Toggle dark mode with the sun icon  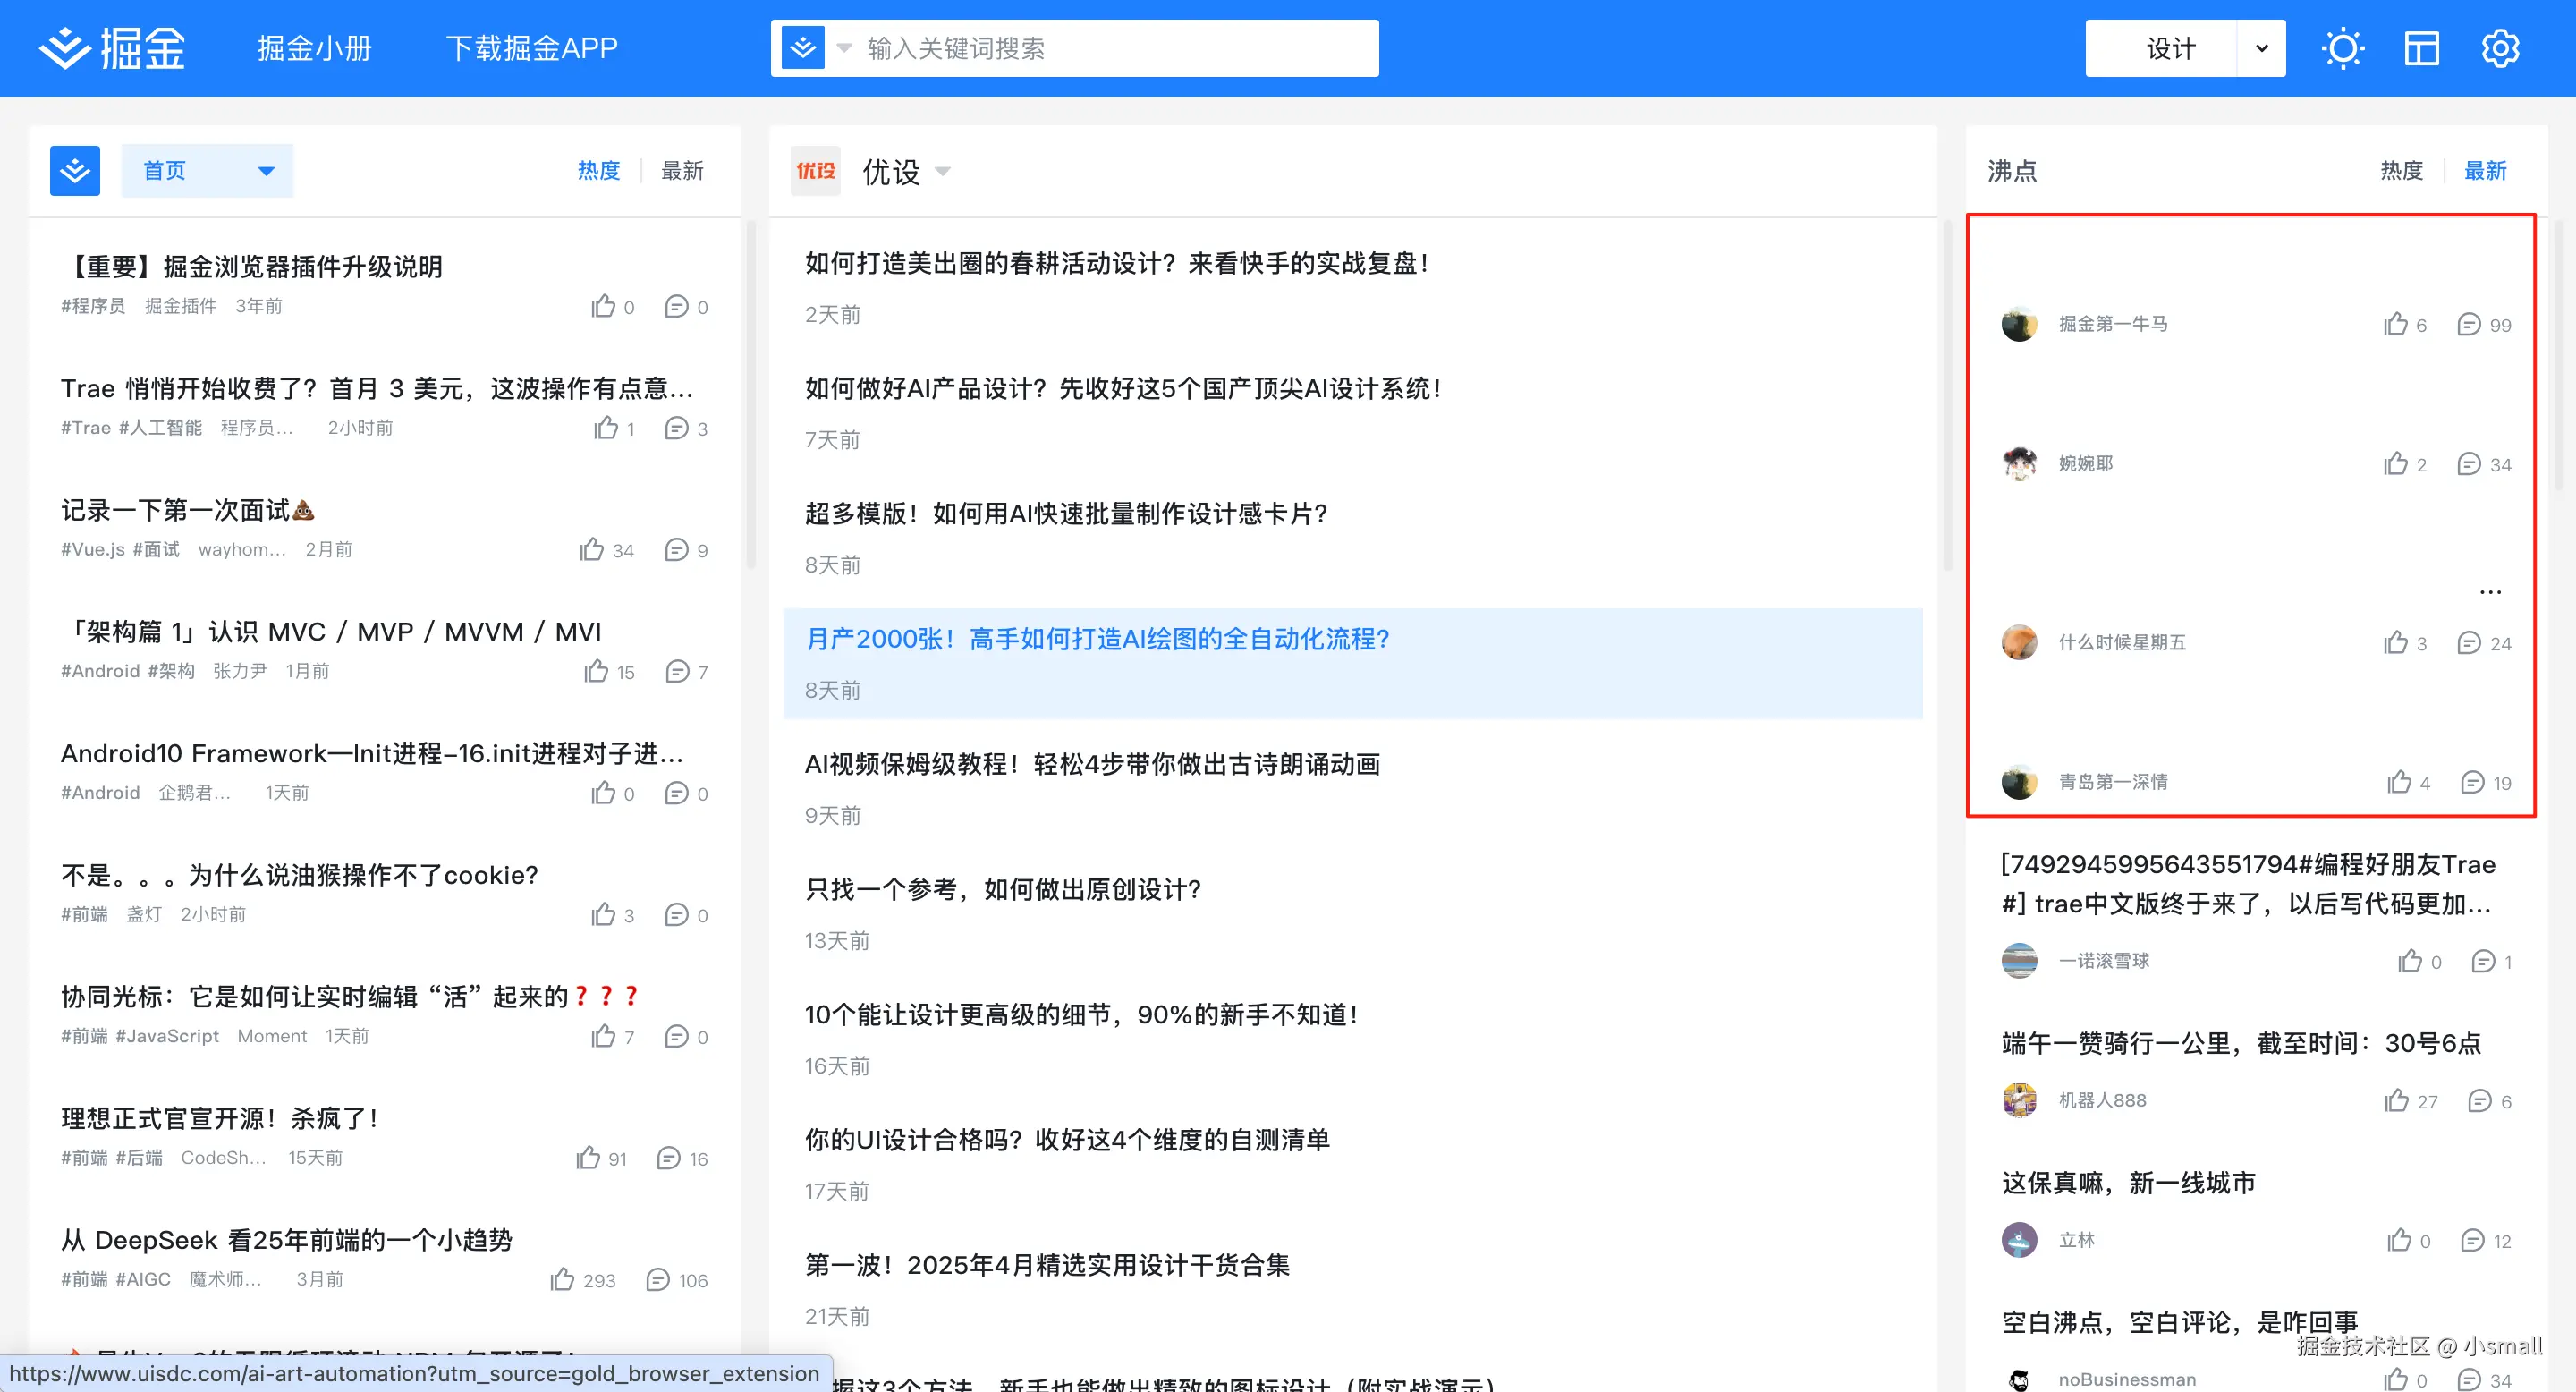pos(2342,47)
